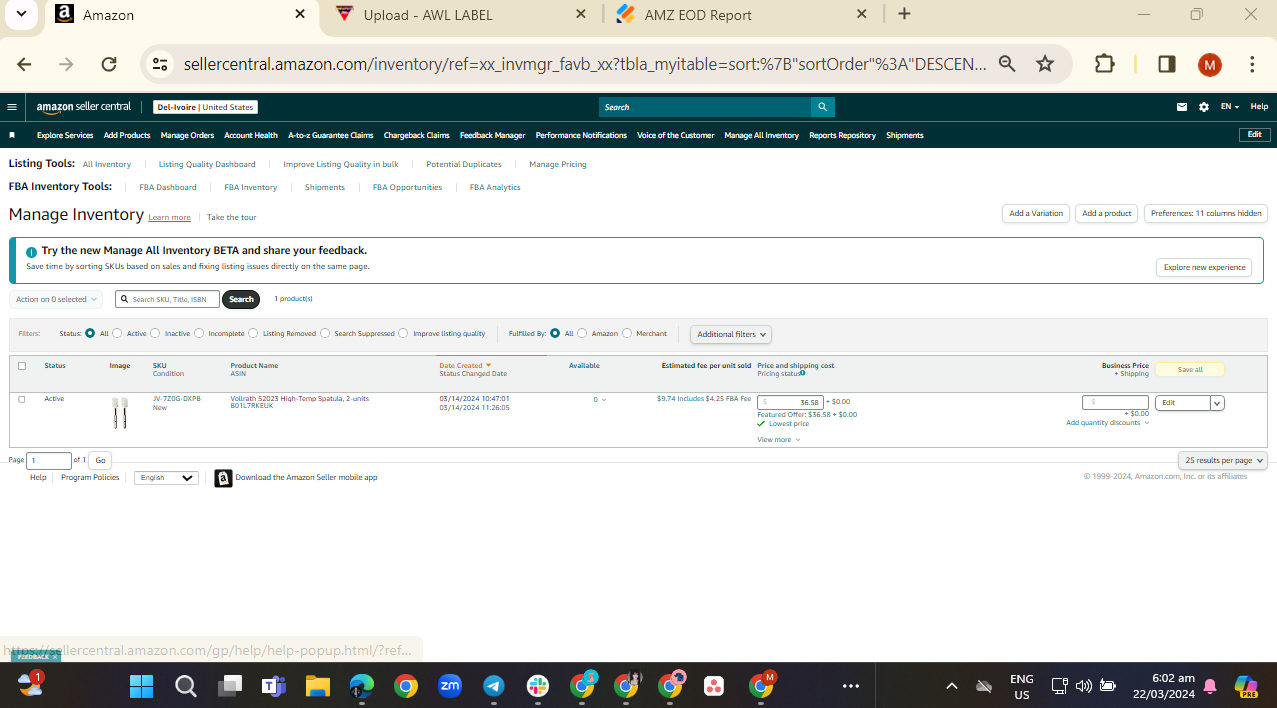Open the English language dropdown in footer
The image size is (1277, 708).
166,478
